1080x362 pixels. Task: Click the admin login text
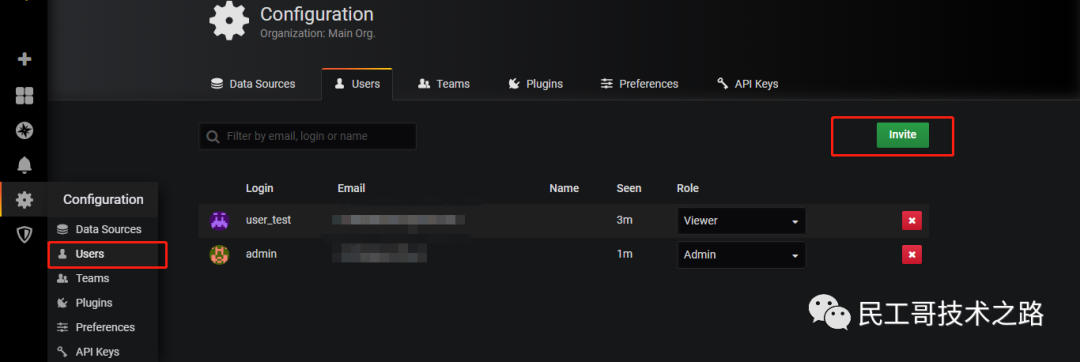coord(261,255)
